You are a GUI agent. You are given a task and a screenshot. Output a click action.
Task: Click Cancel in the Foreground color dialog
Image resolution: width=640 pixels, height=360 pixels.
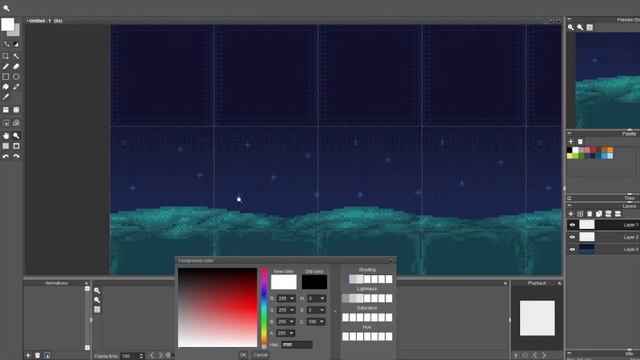point(260,355)
